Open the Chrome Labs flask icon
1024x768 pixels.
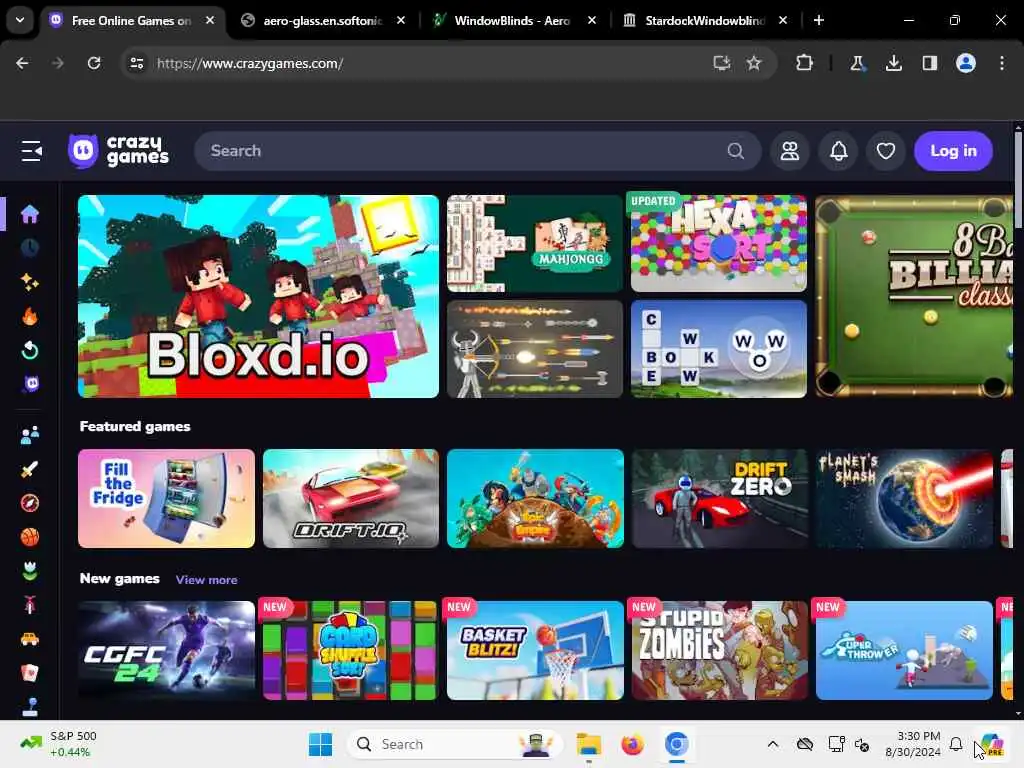[857, 63]
